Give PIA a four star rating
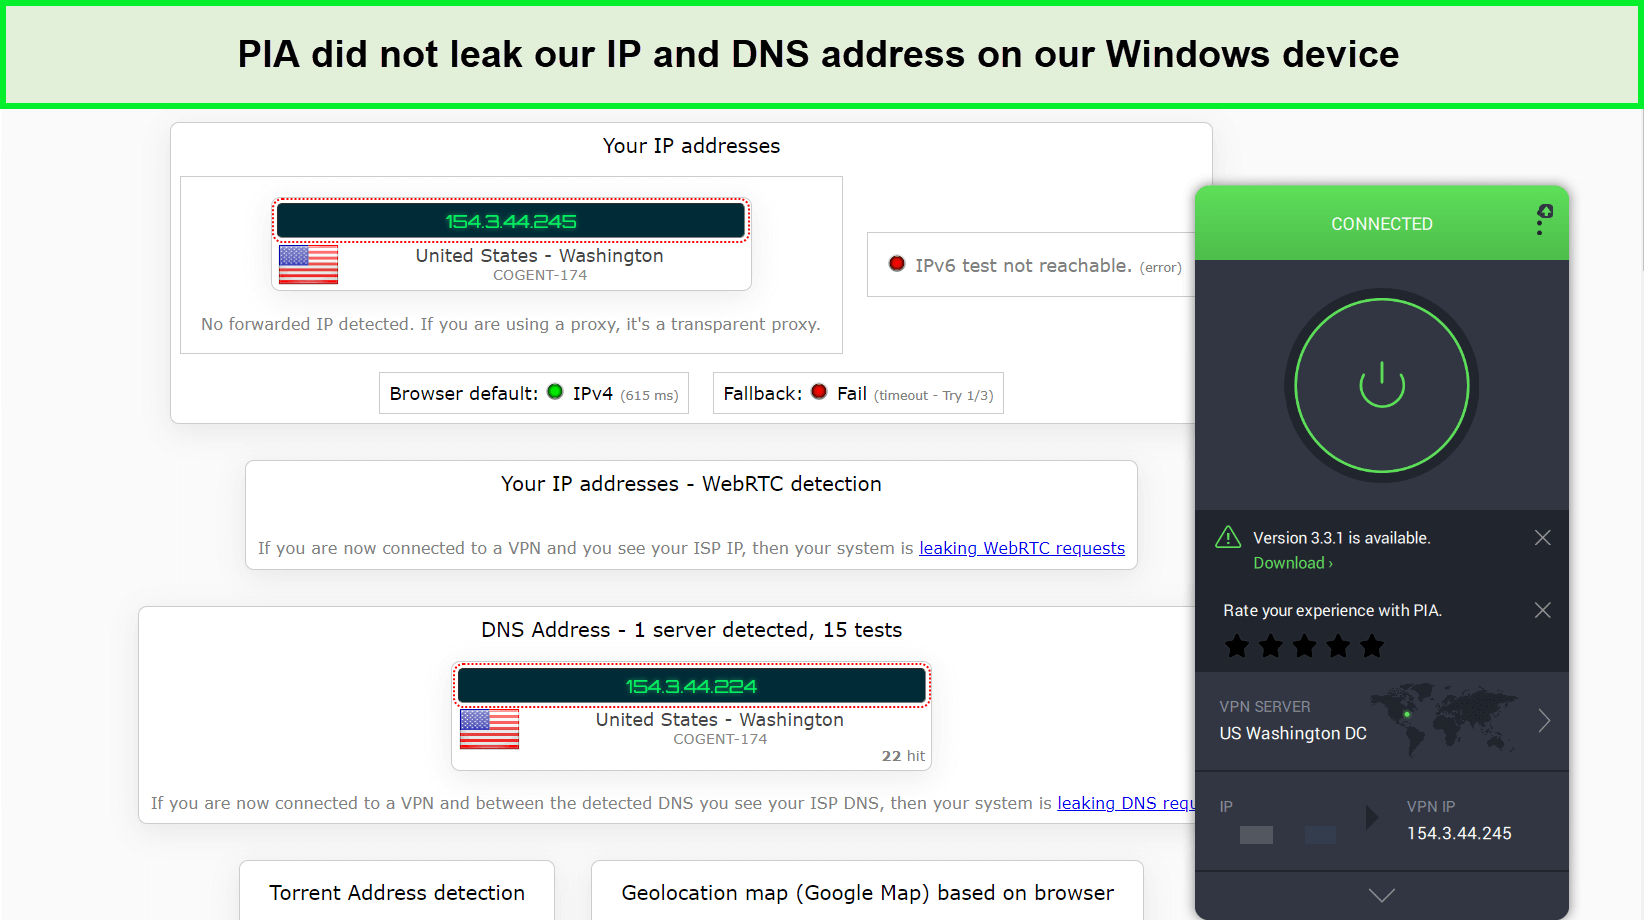The width and height of the screenshot is (1648, 920). pos(1338,646)
